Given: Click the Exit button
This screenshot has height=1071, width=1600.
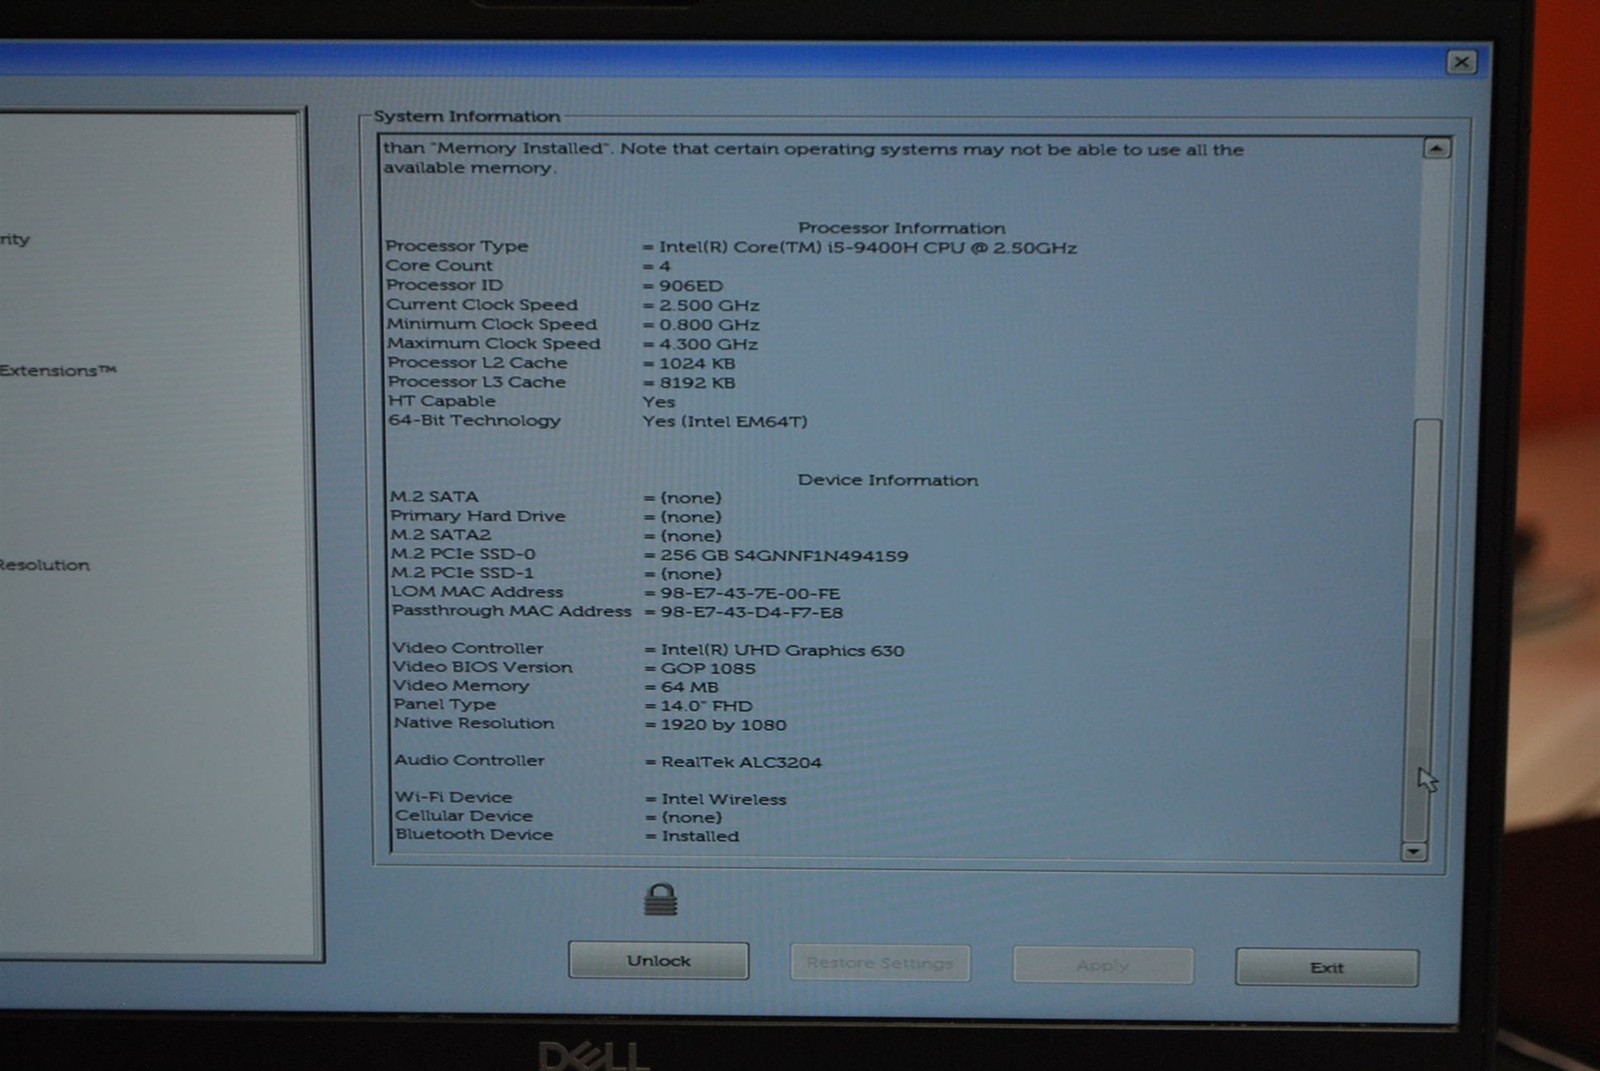Looking at the screenshot, I should (1326, 967).
